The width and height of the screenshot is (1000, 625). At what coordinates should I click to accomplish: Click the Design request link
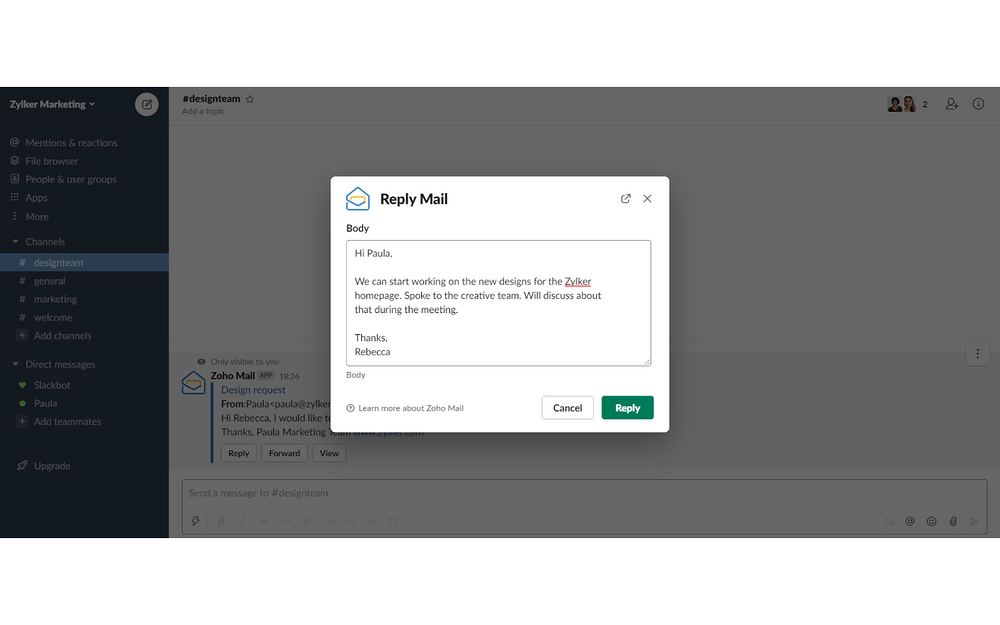253,390
